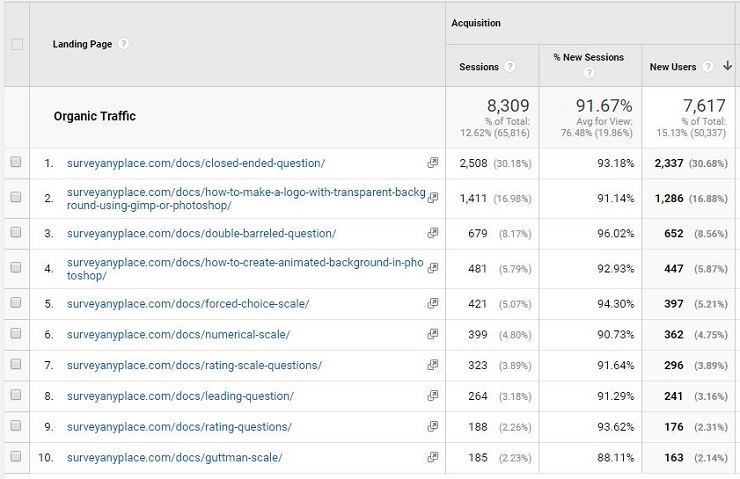Open guttman-scale page external link icon

(432, 457)
